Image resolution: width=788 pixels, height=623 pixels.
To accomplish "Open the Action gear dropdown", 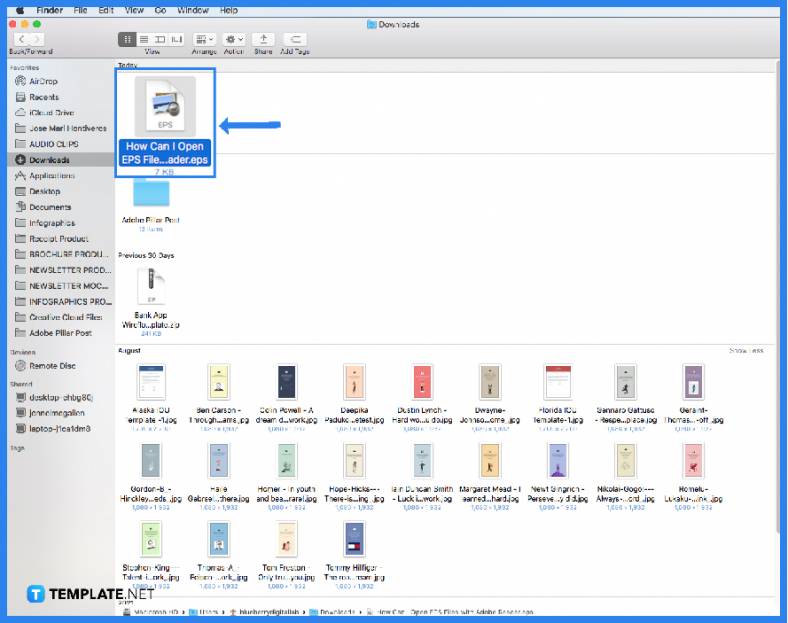I will [x=234, y=39].
